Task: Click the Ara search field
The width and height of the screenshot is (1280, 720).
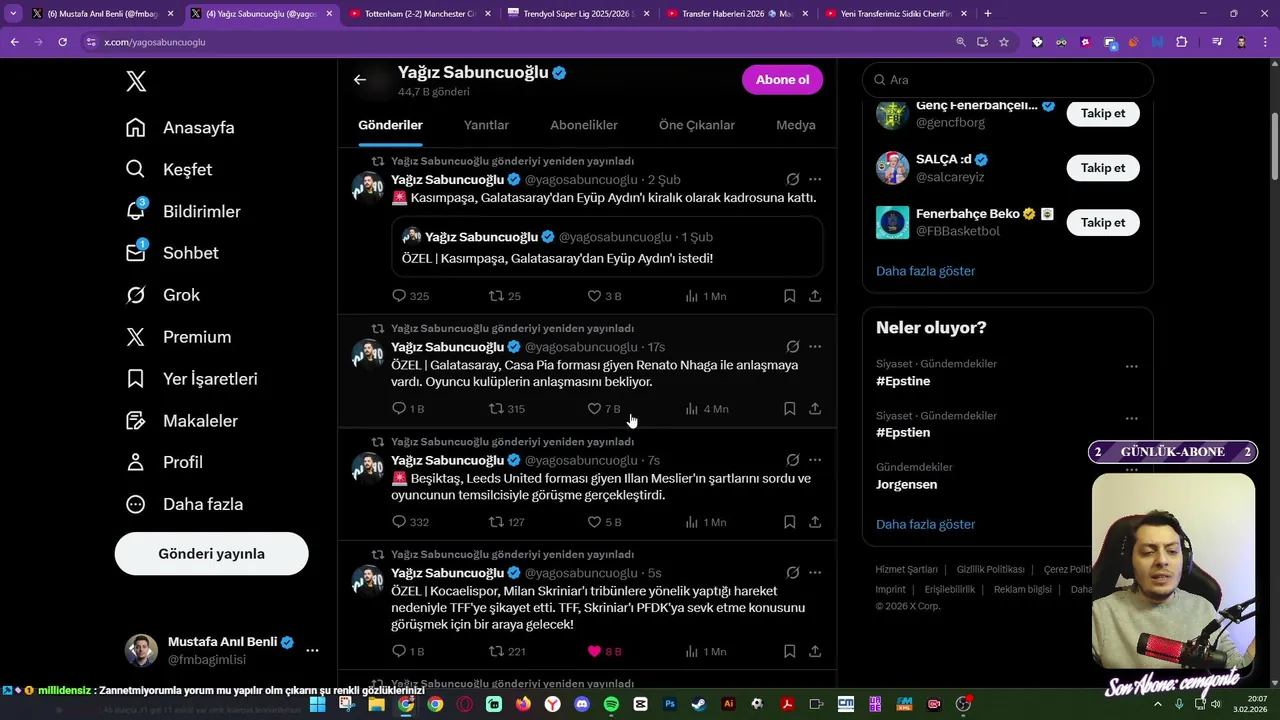Action: [x=1008, y=80]
